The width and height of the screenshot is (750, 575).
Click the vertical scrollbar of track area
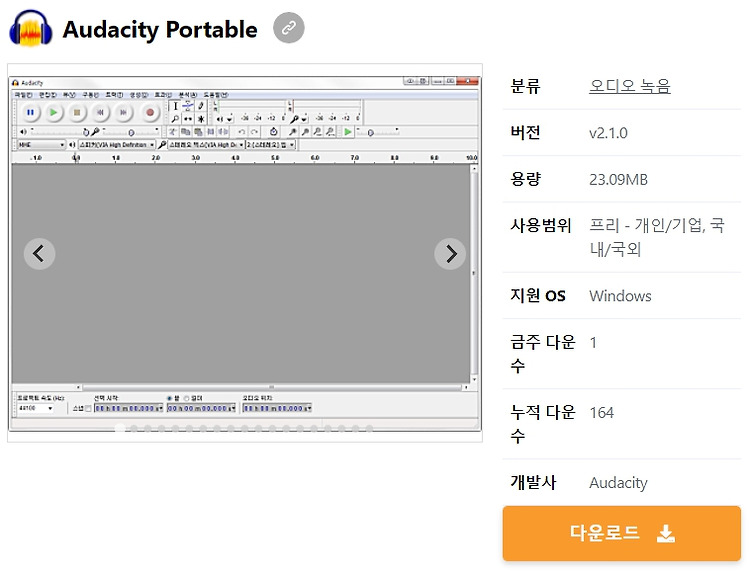(474, 274)
